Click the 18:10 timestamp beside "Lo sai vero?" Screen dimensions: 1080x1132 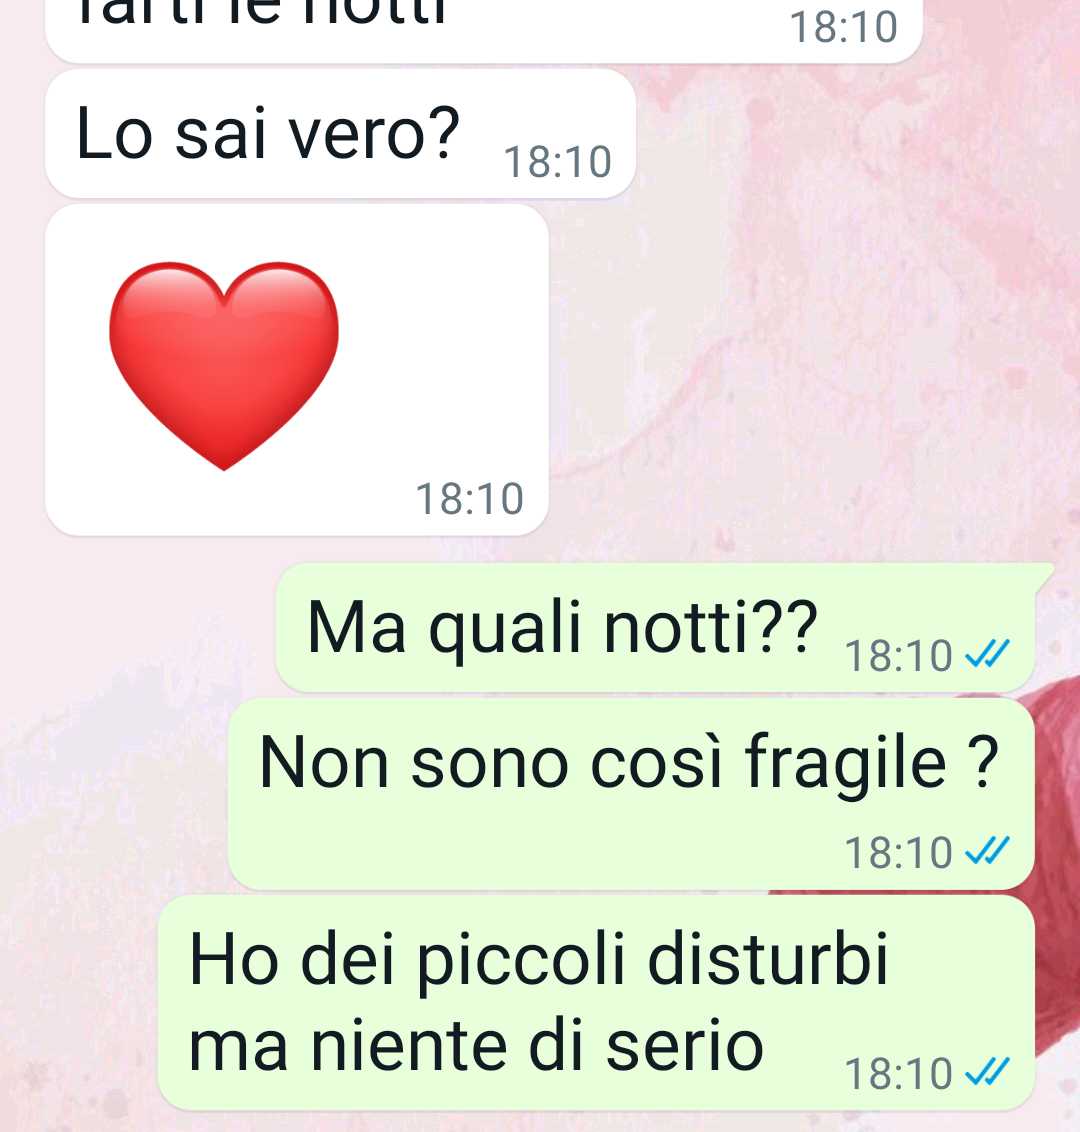[557, 162]
